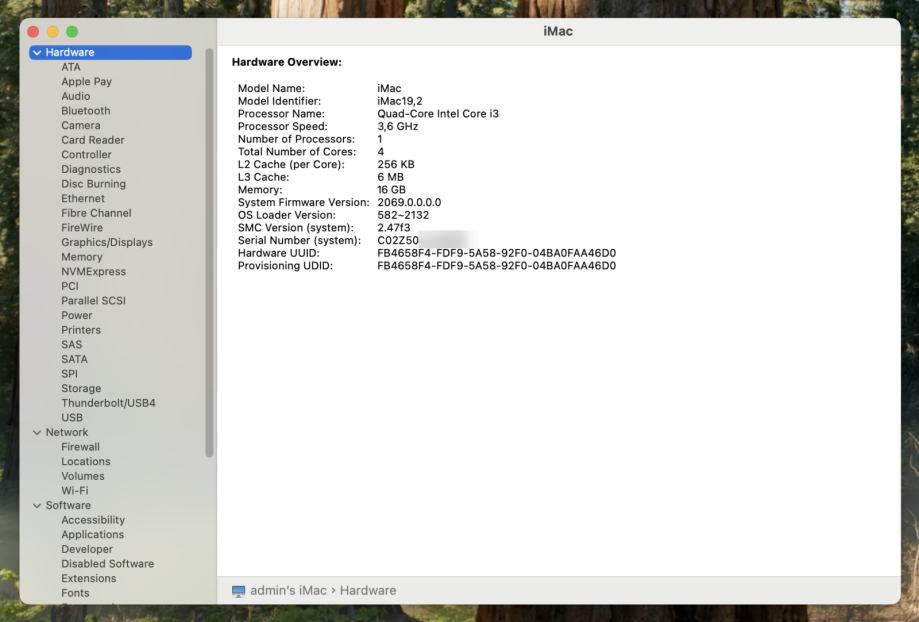Show Printers information
This screenshot has width=919, height=622.
point(81,330)
